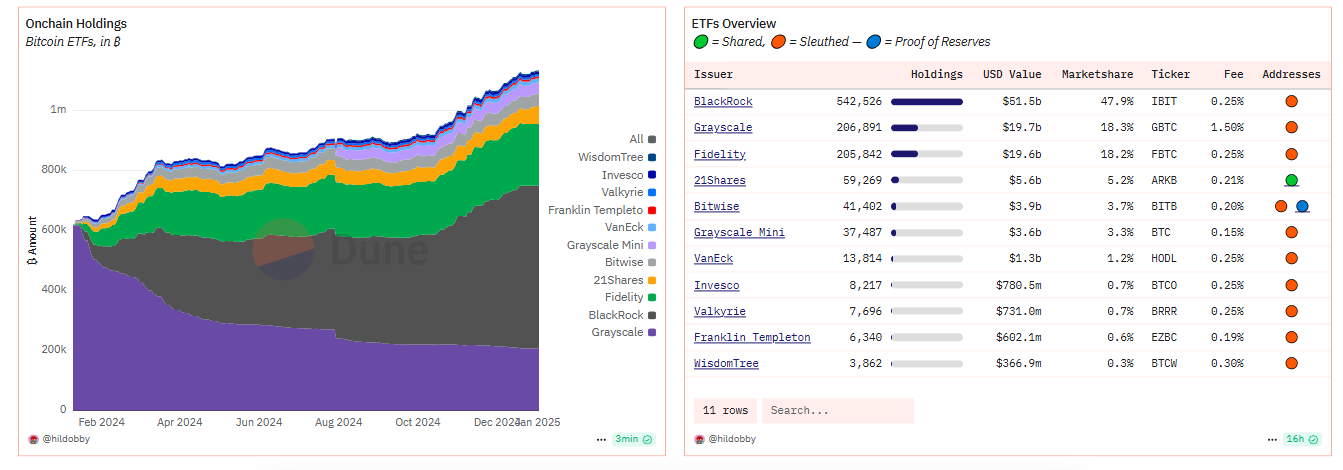The width and height of the screenshot is (1343, 470).
Task: Click the orange address icon in Bitwise row
Action: tap(1281, 206)
